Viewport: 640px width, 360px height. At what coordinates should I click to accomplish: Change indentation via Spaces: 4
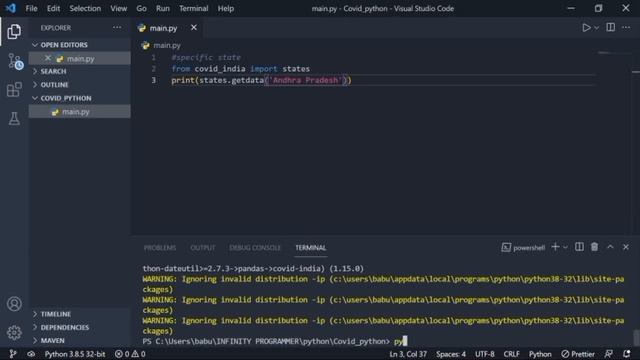pyautogui.click(x=451, y=354)
